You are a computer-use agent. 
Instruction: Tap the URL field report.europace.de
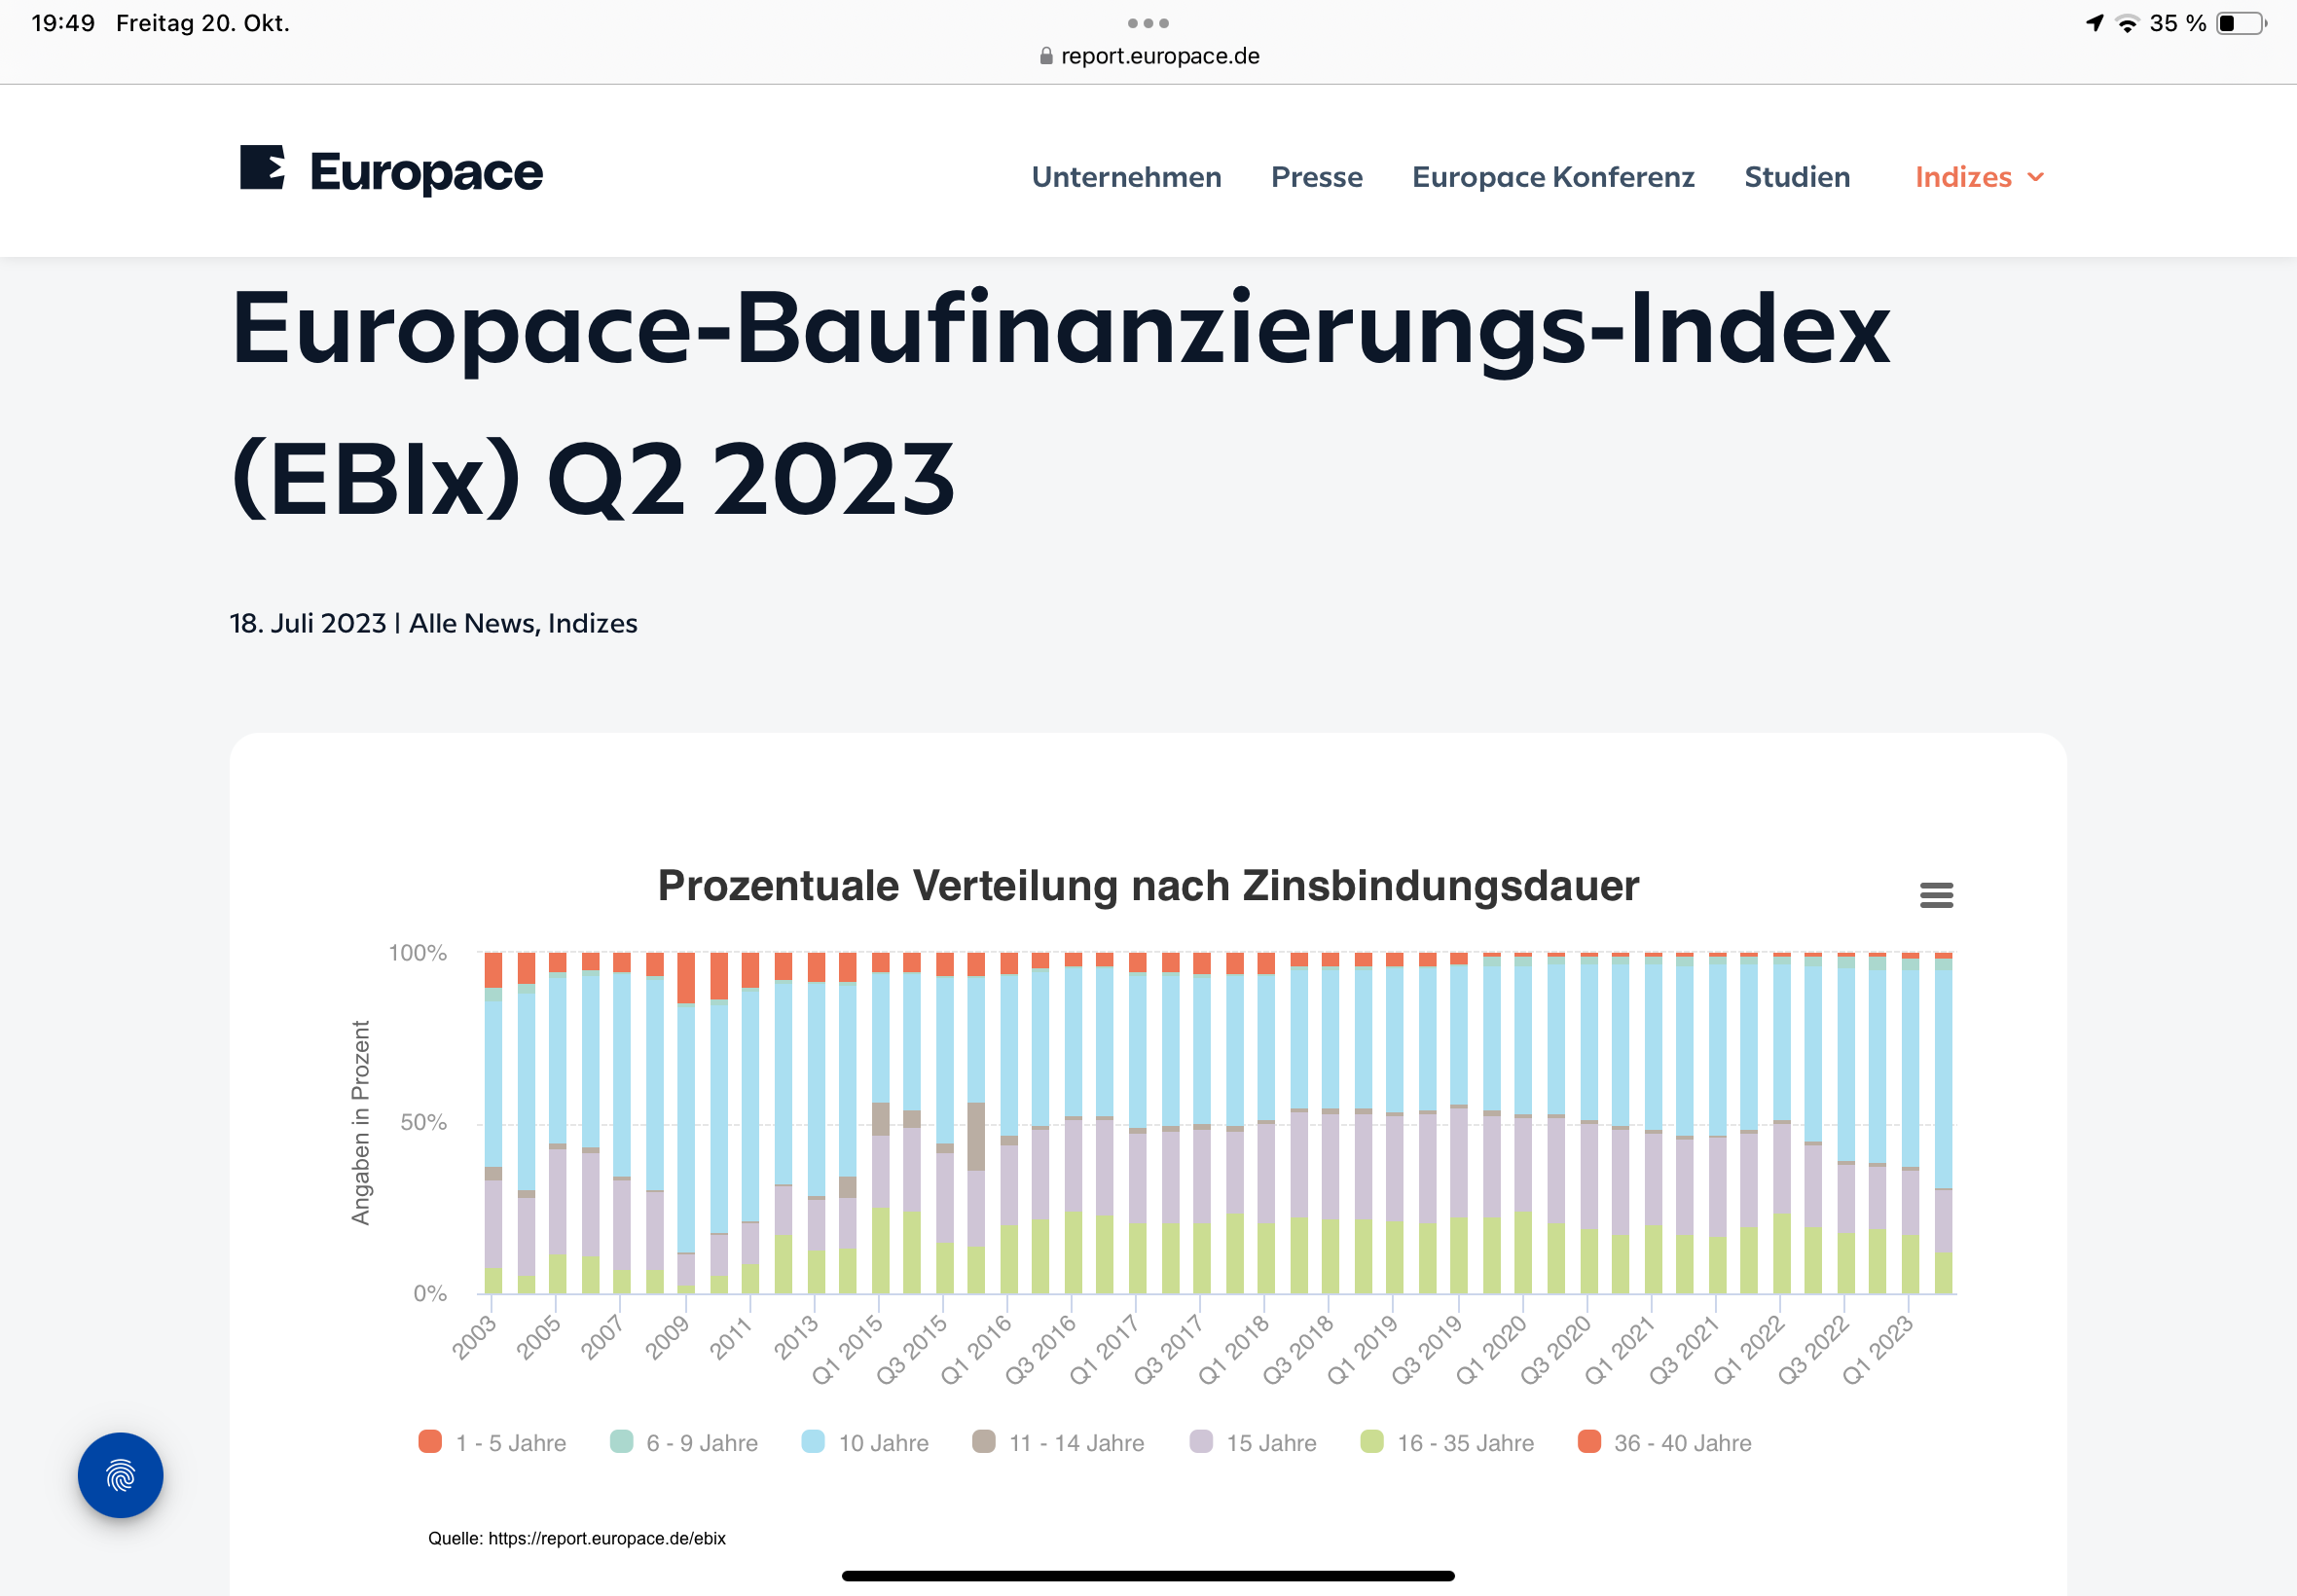click(1160, 56)
